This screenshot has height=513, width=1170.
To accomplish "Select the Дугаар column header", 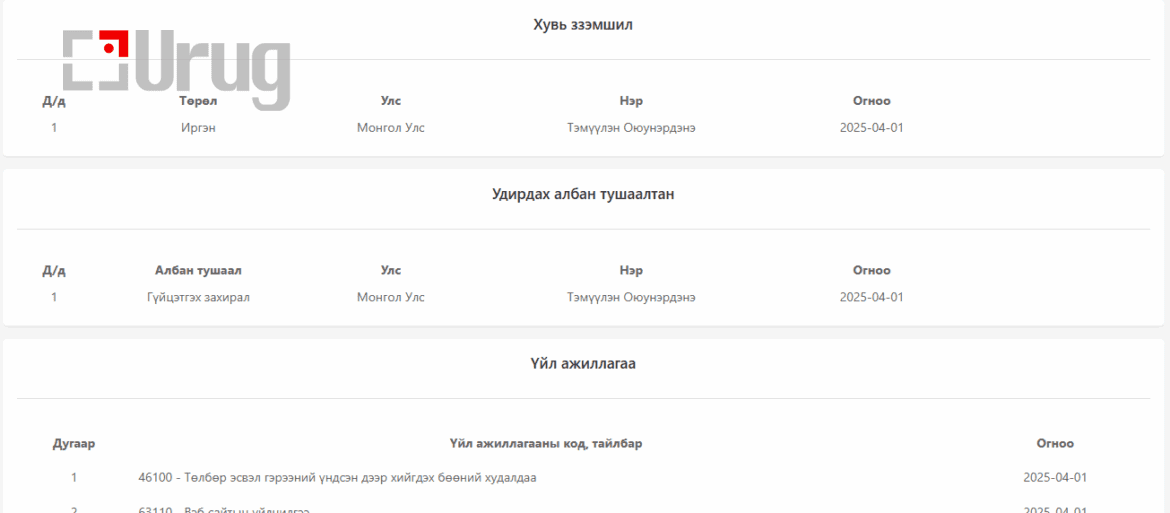I will tap(74, 444).
